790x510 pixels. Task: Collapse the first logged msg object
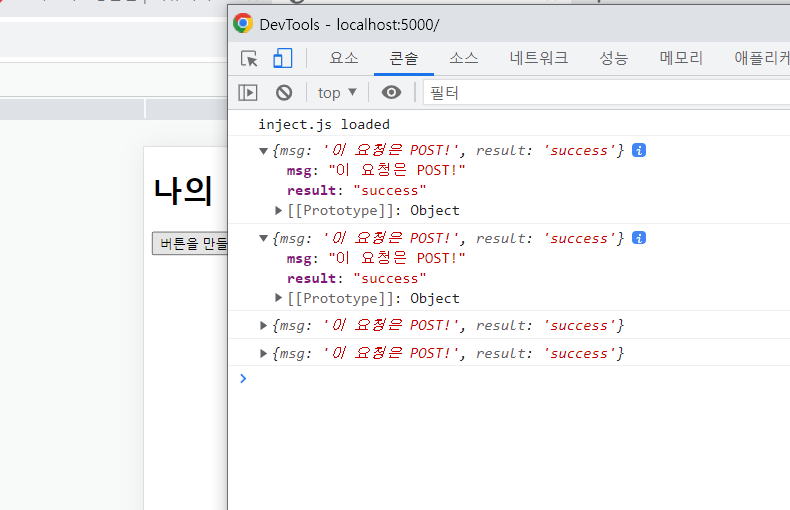pyautogui.click(x=263, y=151)
